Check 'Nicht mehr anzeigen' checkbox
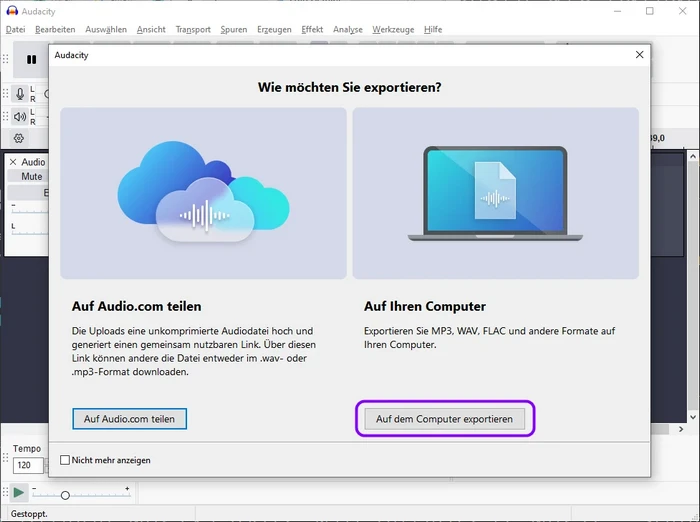Image resolution: width=700 pixels, height=522 pixels. click(x=65, y=460)
